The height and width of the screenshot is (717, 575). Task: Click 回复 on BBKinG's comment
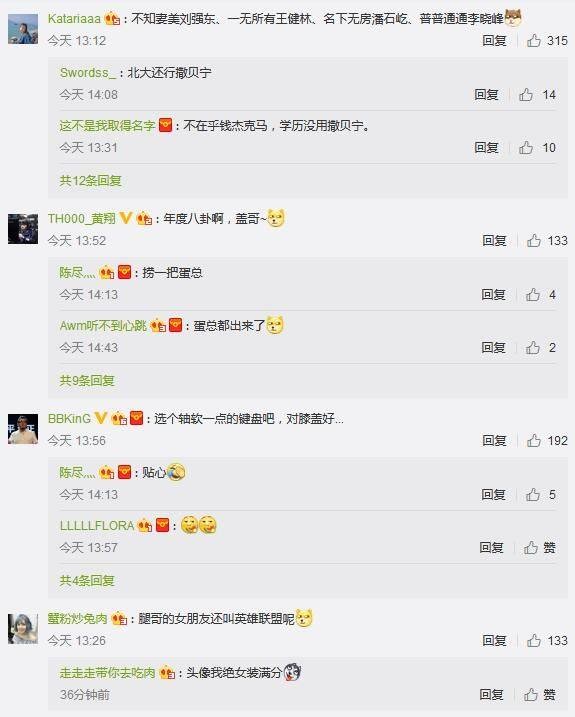click(494, 440)
